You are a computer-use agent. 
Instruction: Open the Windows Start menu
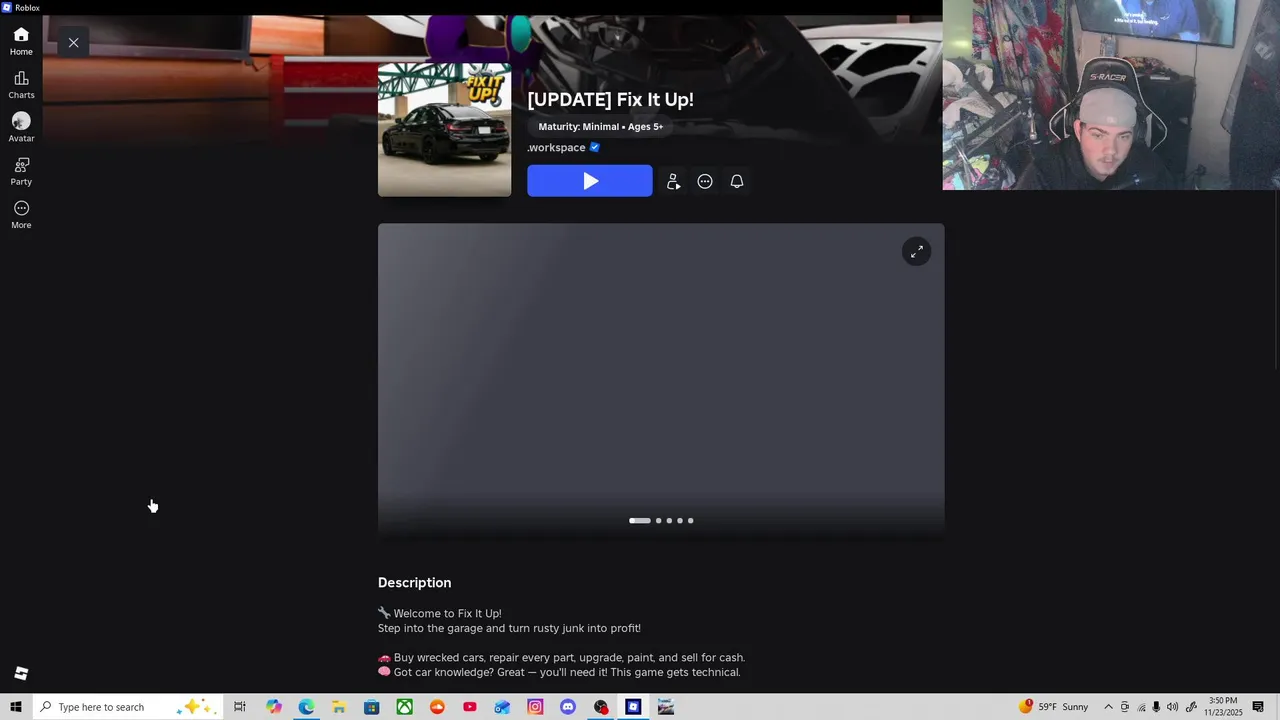click(x=16, y=707)
